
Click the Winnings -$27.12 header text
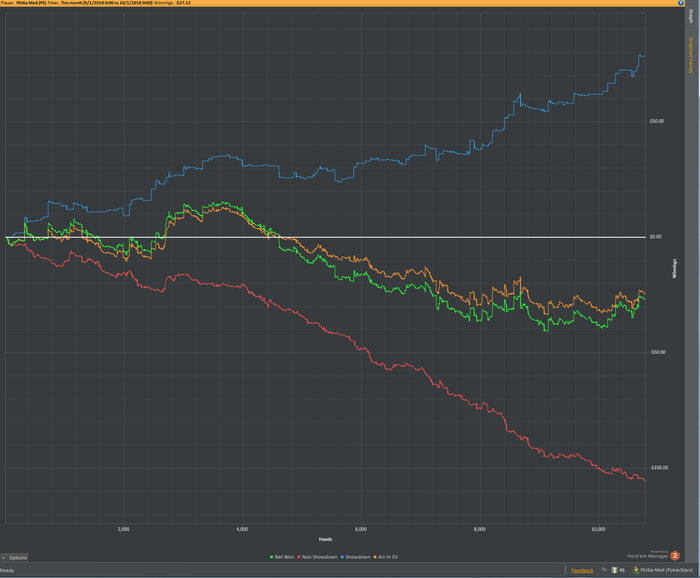click(x=172, y=3)
